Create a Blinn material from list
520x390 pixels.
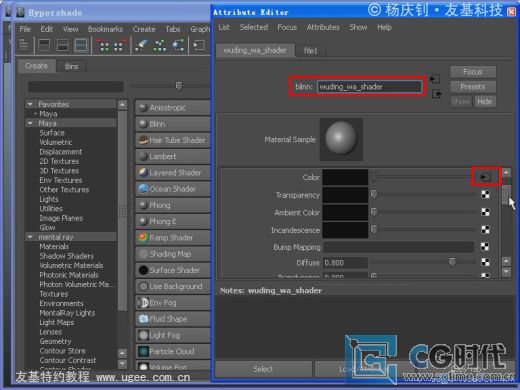point(173,124)
